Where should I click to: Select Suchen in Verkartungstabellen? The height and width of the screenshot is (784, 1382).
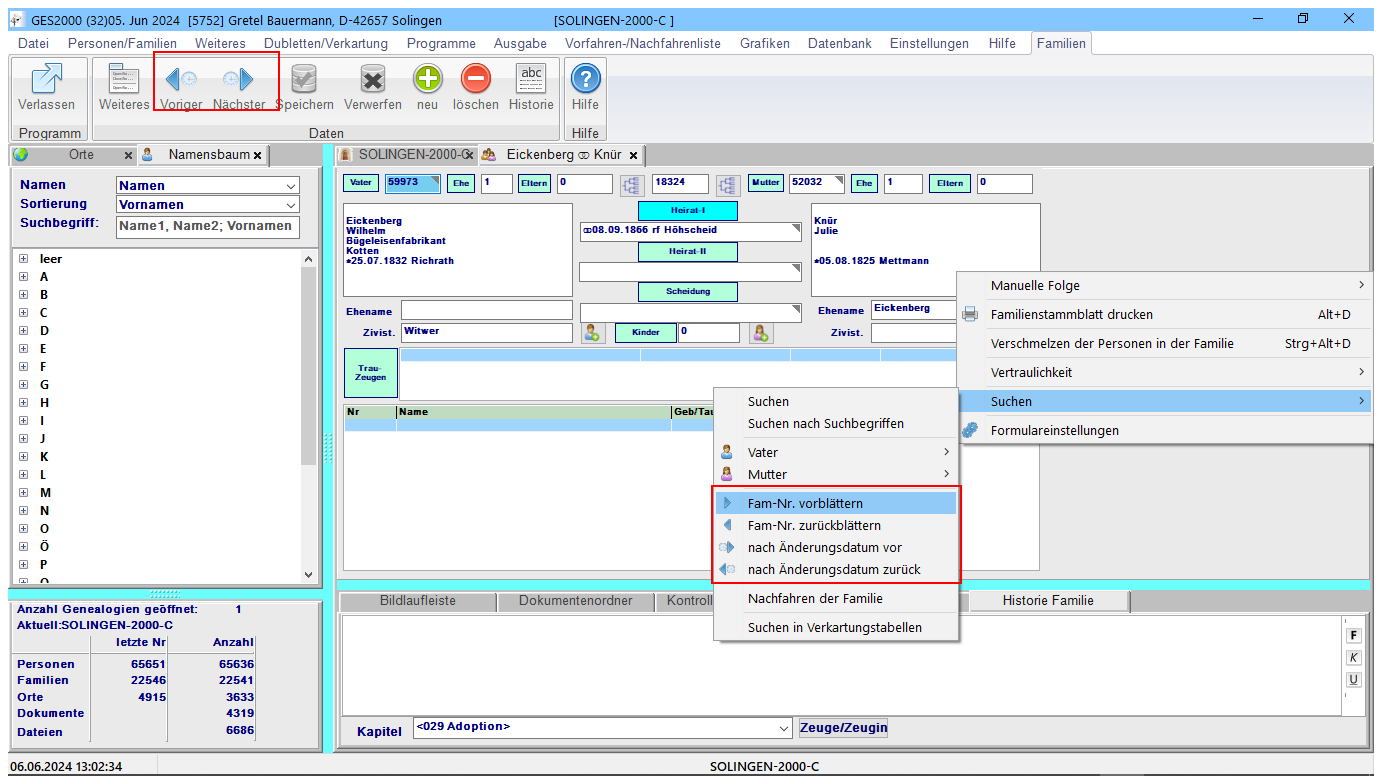point(836,627)
